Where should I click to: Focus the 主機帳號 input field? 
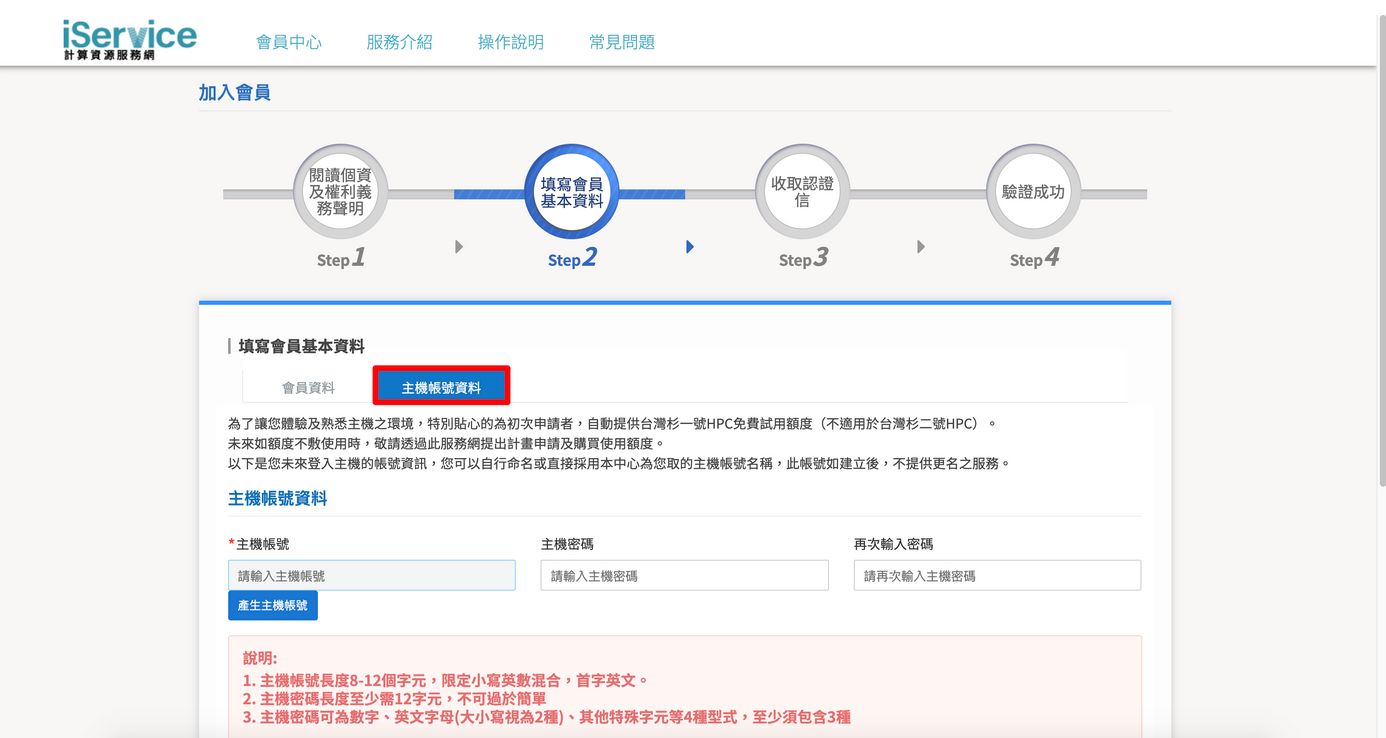pos(371,575)
